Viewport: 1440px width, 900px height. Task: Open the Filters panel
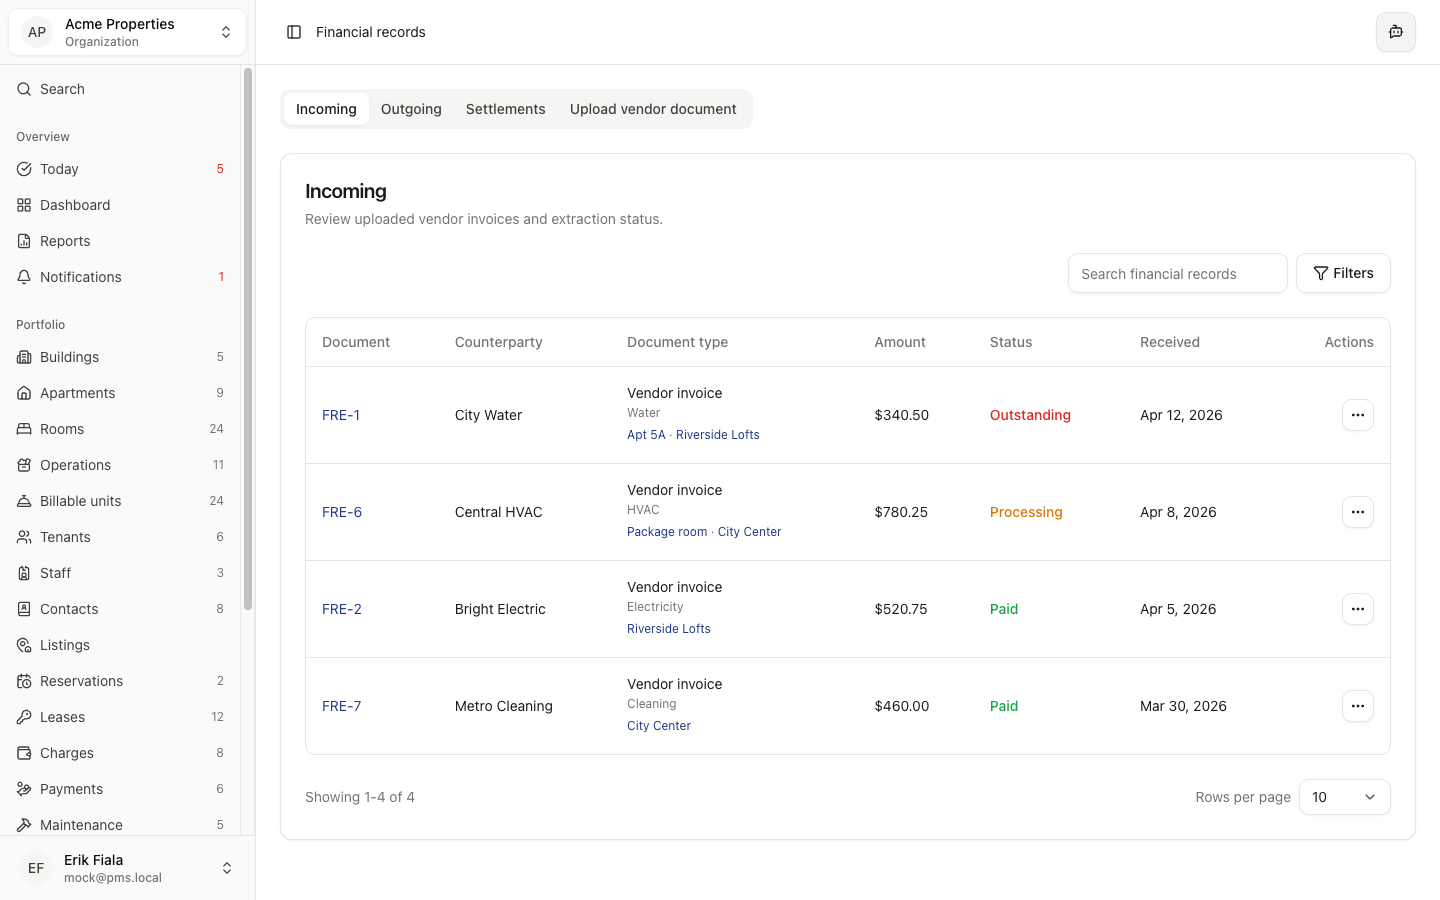tap(1343, 273)
